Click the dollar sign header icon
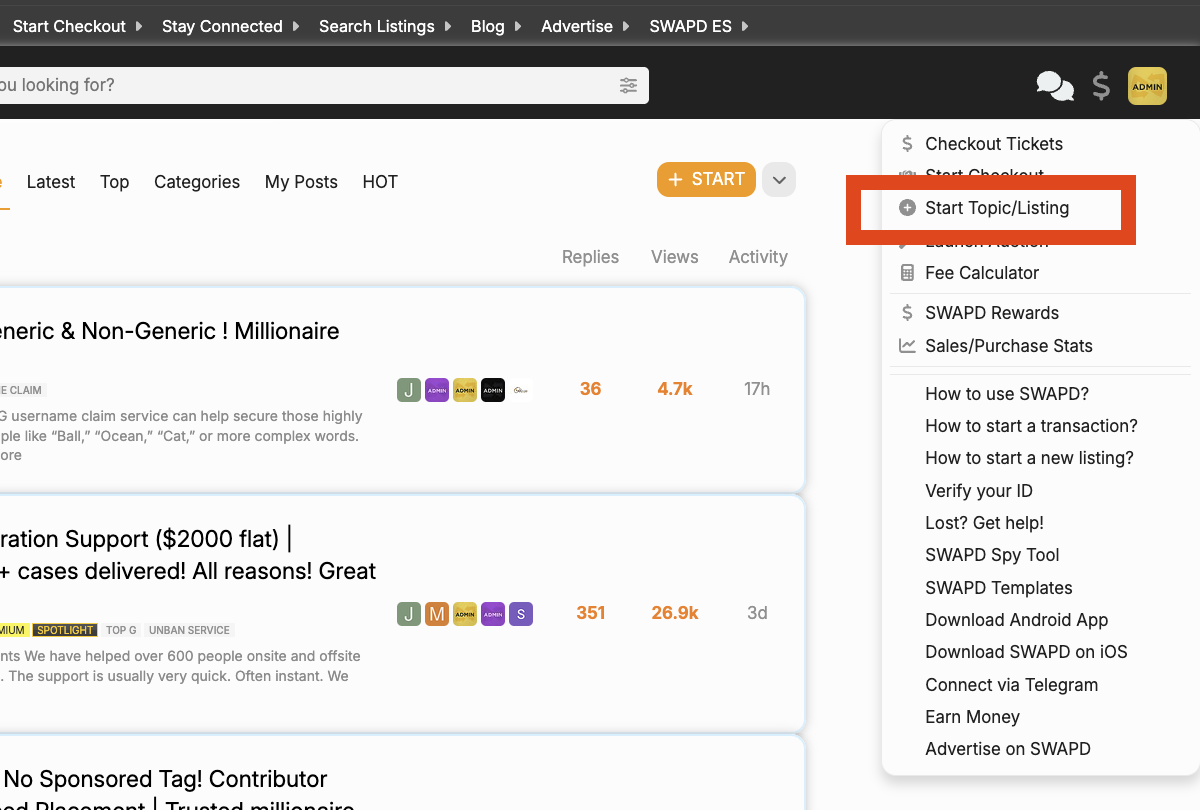 [1101, 86]
